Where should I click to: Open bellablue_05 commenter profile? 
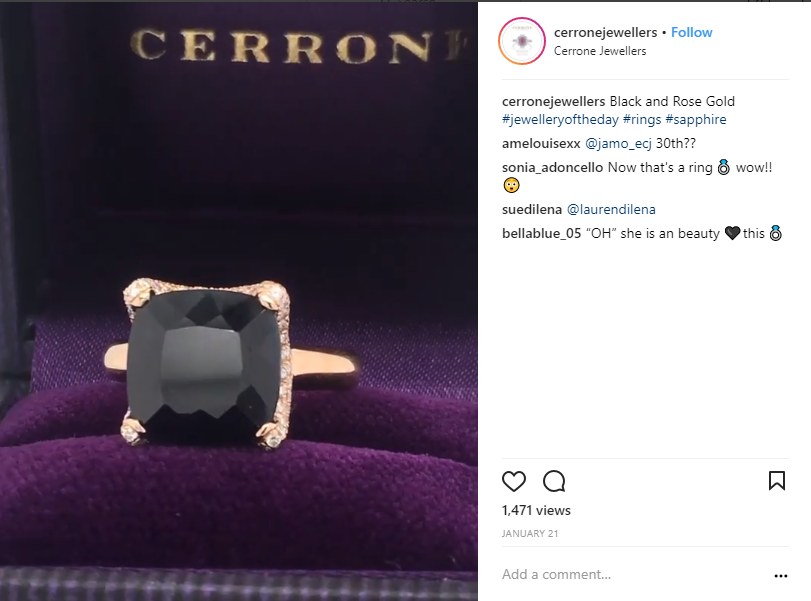tap(542, 234)
